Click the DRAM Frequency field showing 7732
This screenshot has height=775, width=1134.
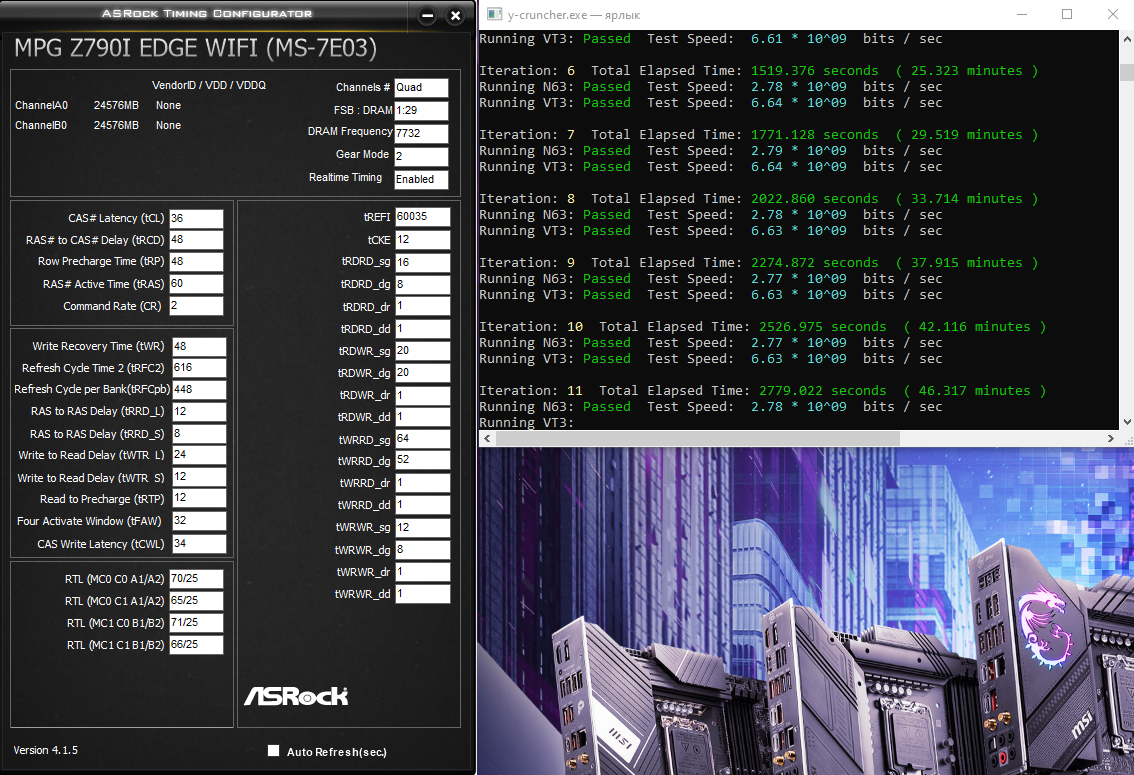(421, 134)
